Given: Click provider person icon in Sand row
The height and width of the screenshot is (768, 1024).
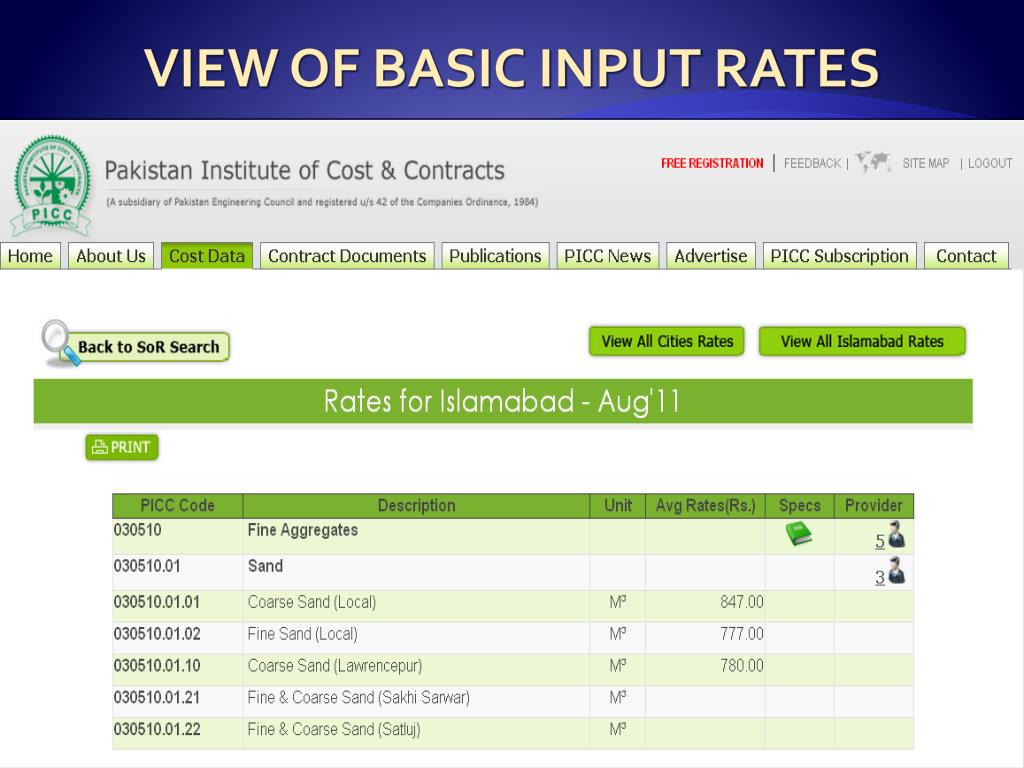Looking at the screenshot, I should coord(897,570).
